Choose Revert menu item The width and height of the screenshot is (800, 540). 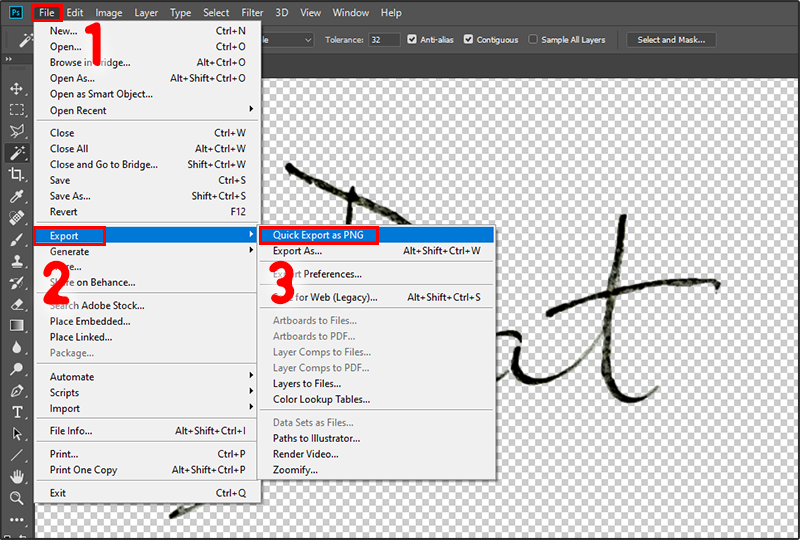(147, 212)
